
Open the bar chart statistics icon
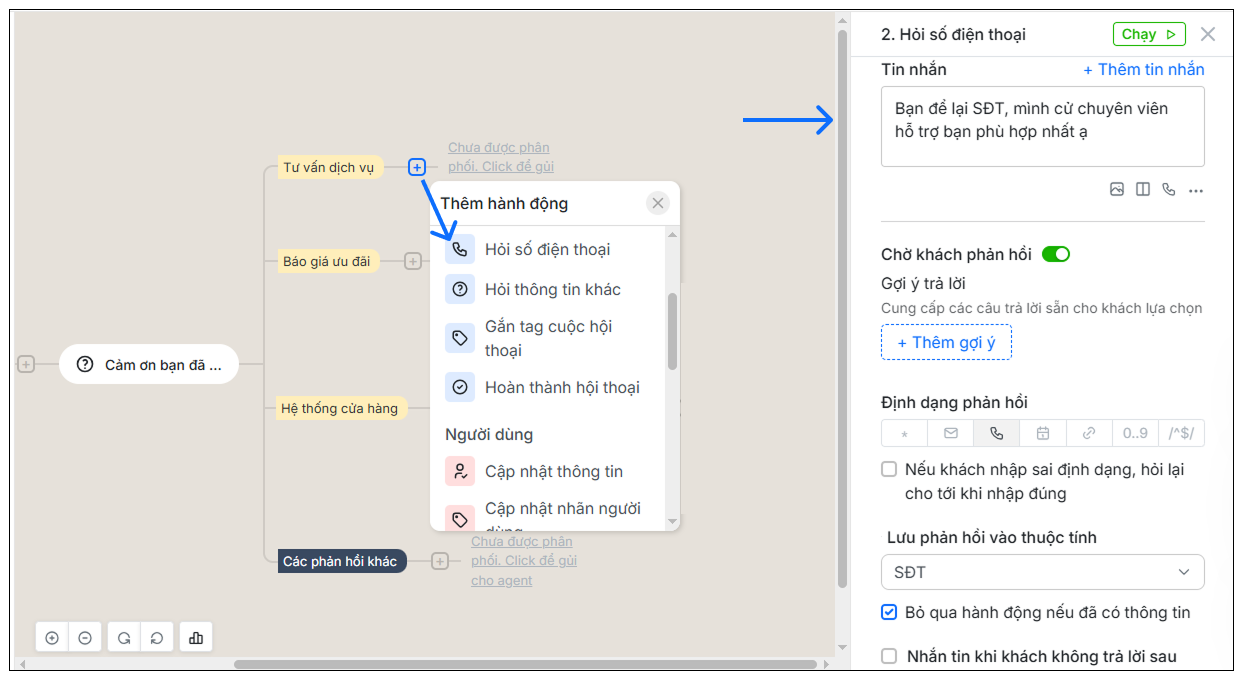click(x=196, y=638)
